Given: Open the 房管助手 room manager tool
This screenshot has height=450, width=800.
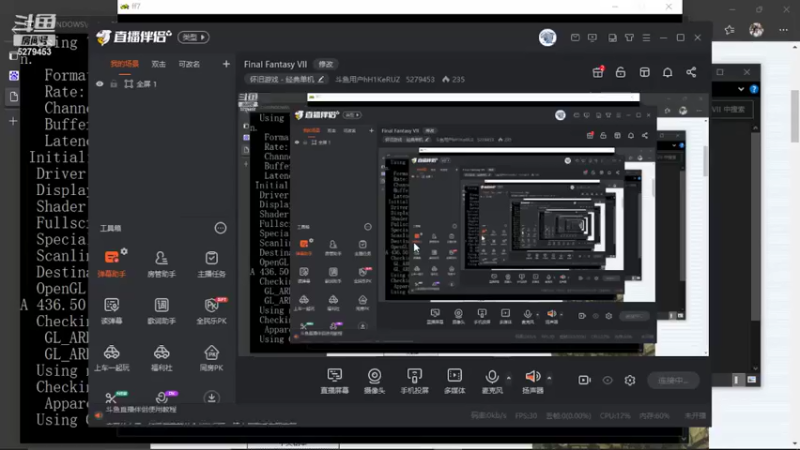Looking at the screenshot, I should (x=161, y=264).
